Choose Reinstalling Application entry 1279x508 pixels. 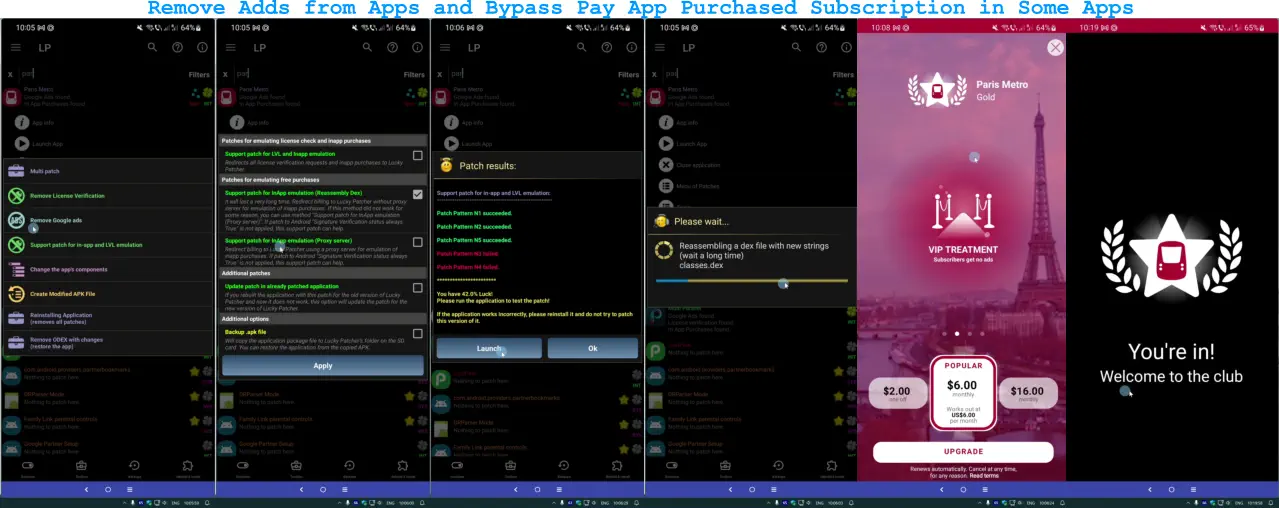pyautogui.click(x=109, y=318)
